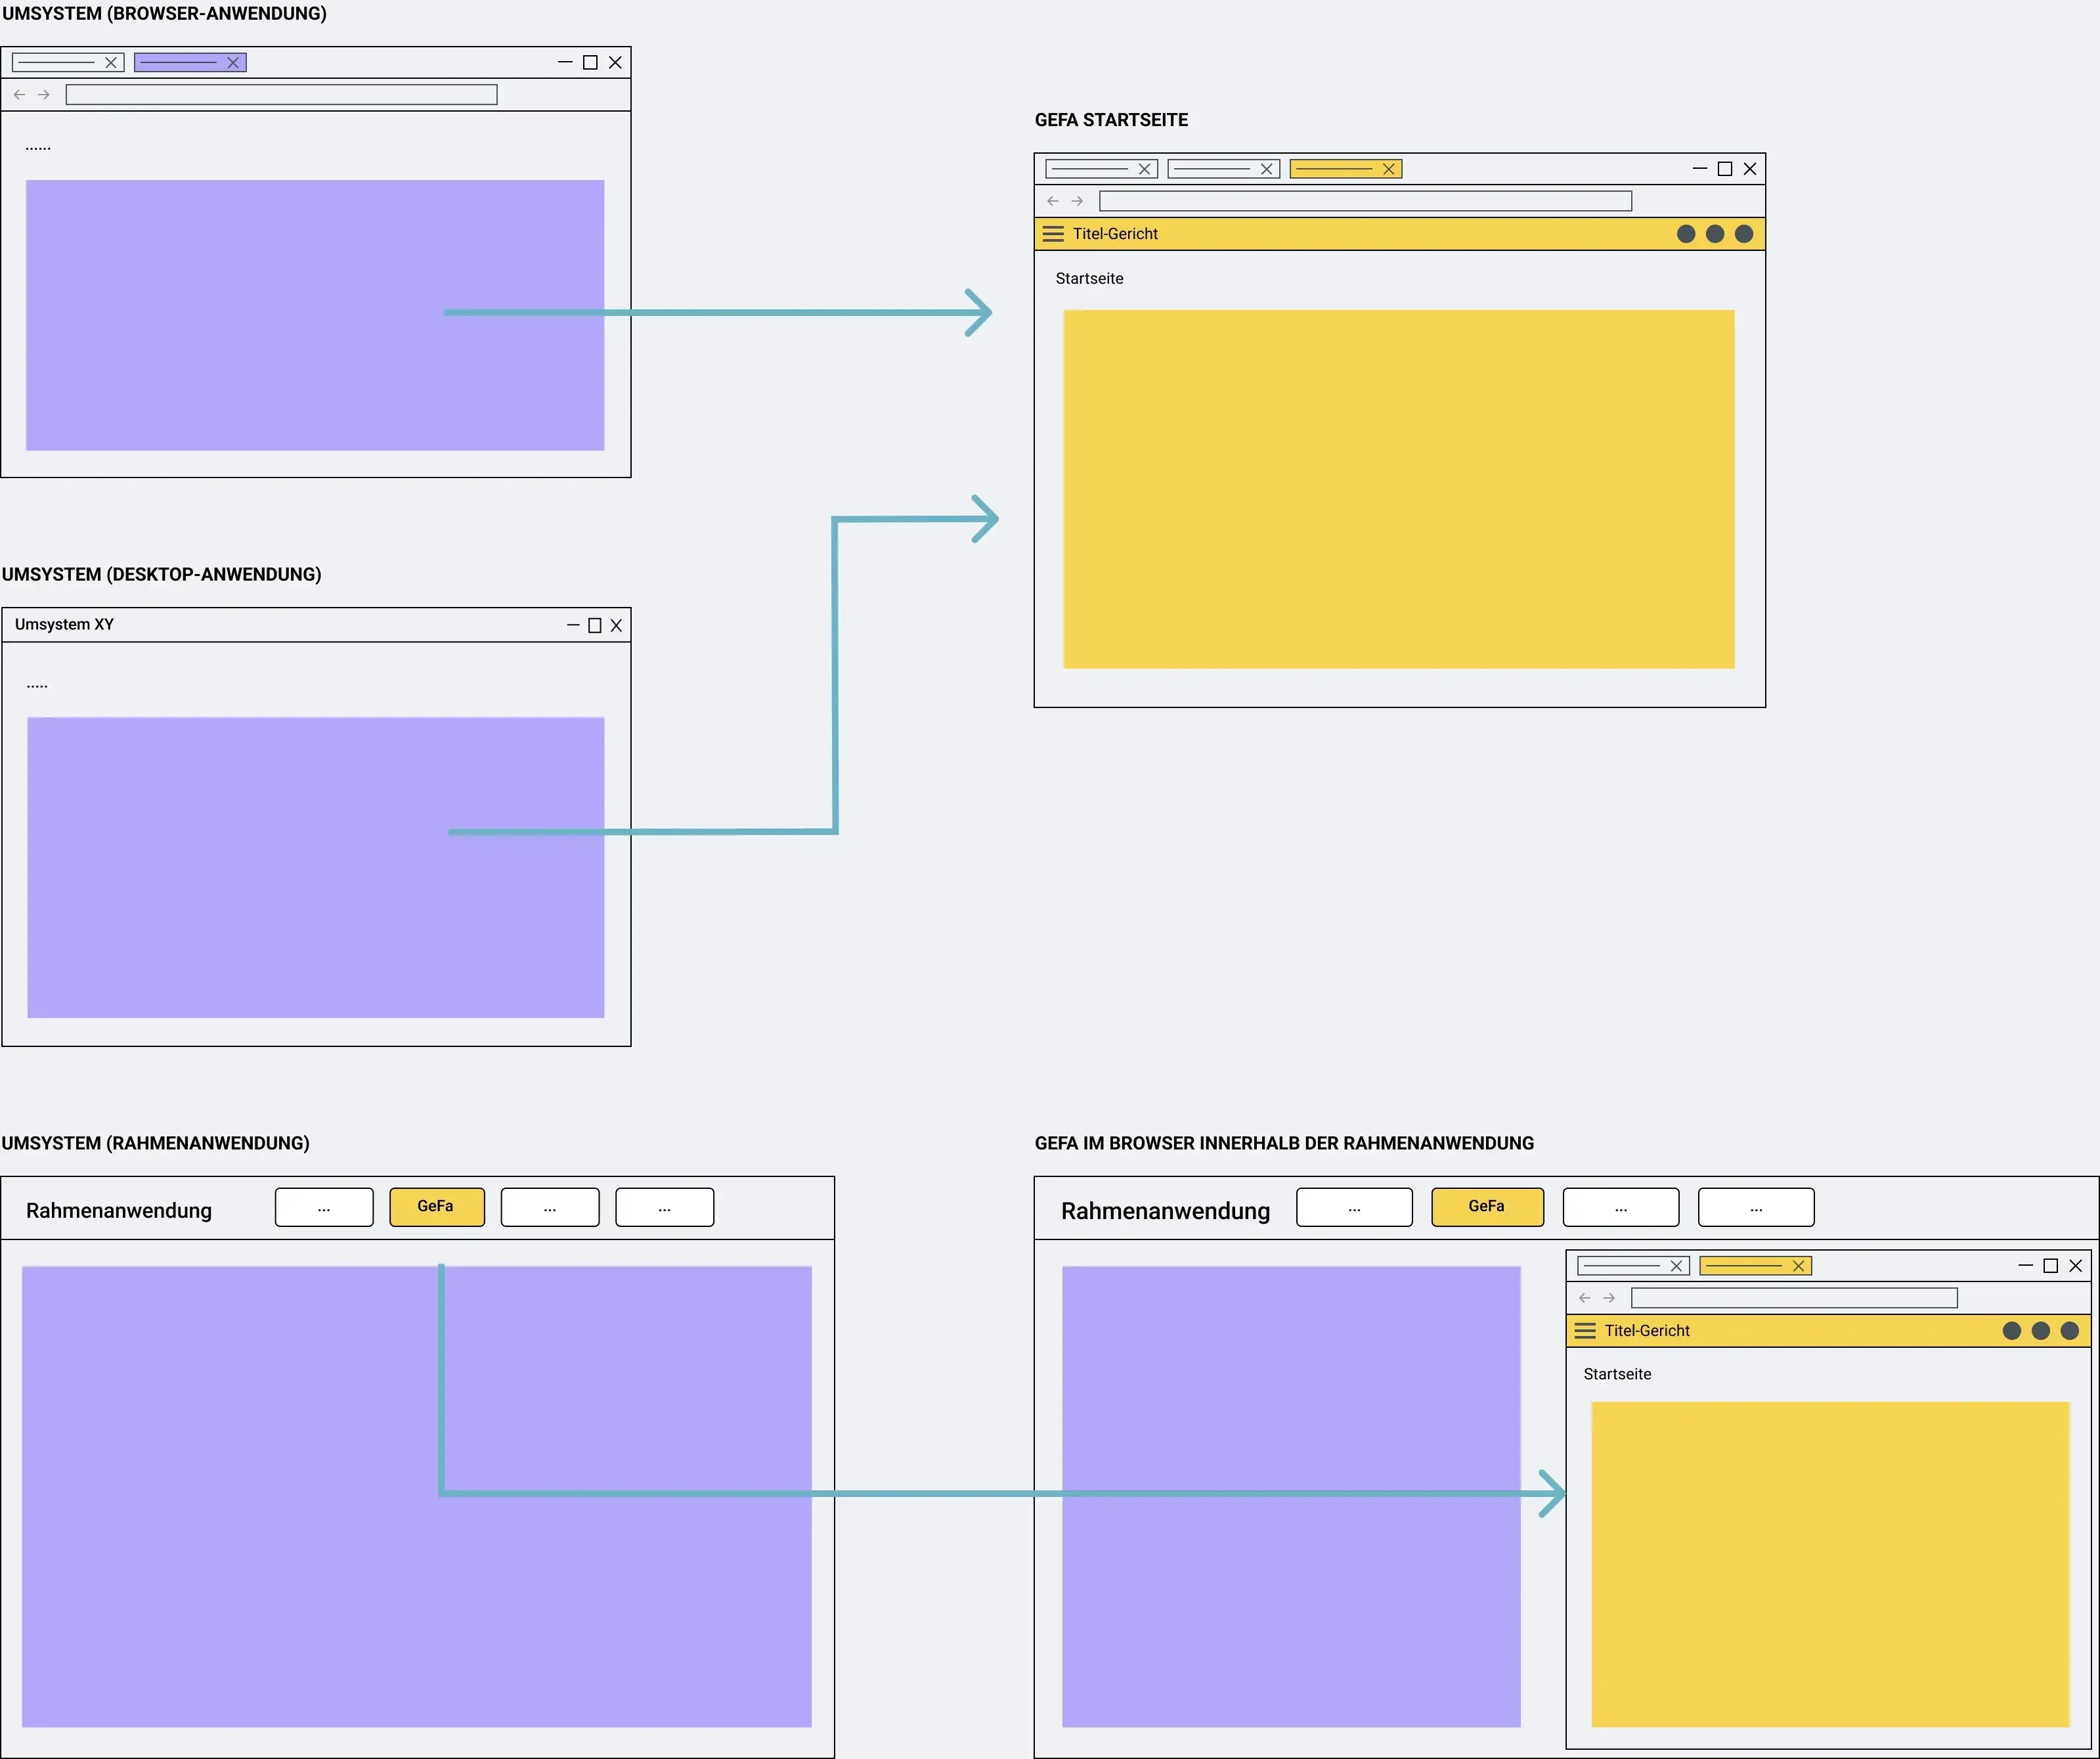
Task: Select the purple tab in Umsystem browser window
Action: [x=190, y=63]
